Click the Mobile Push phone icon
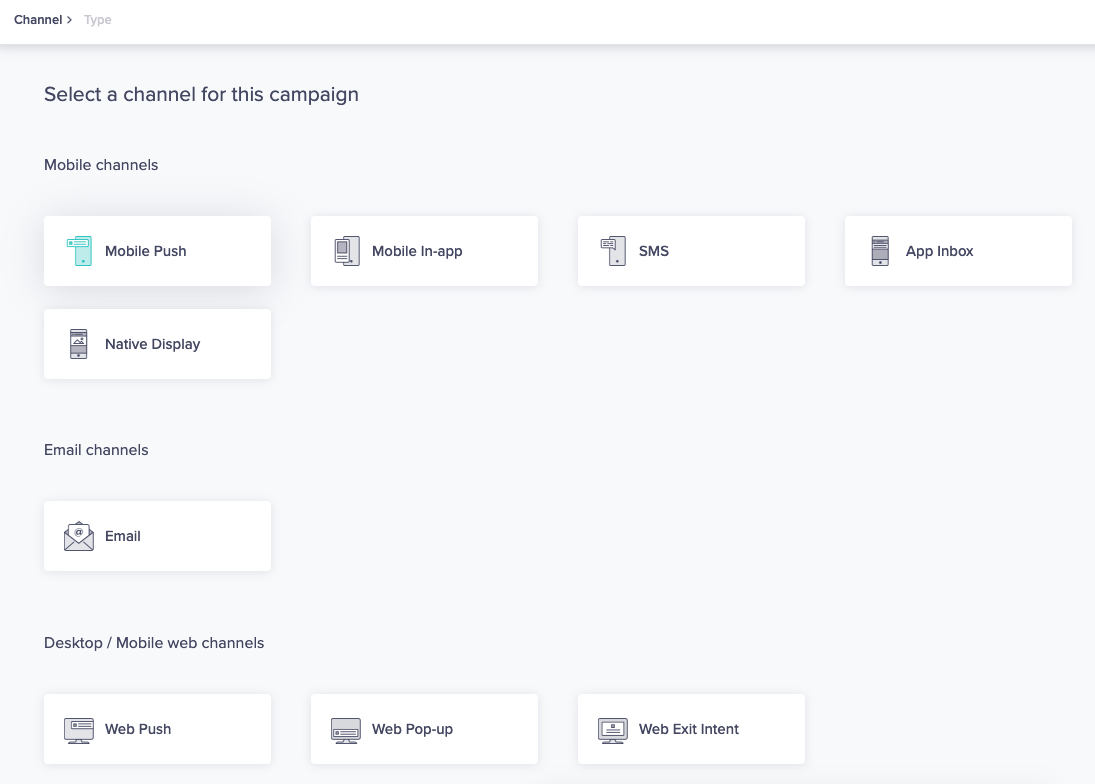Viewport: 1095px width, 784px height. [x=79, y=251]
